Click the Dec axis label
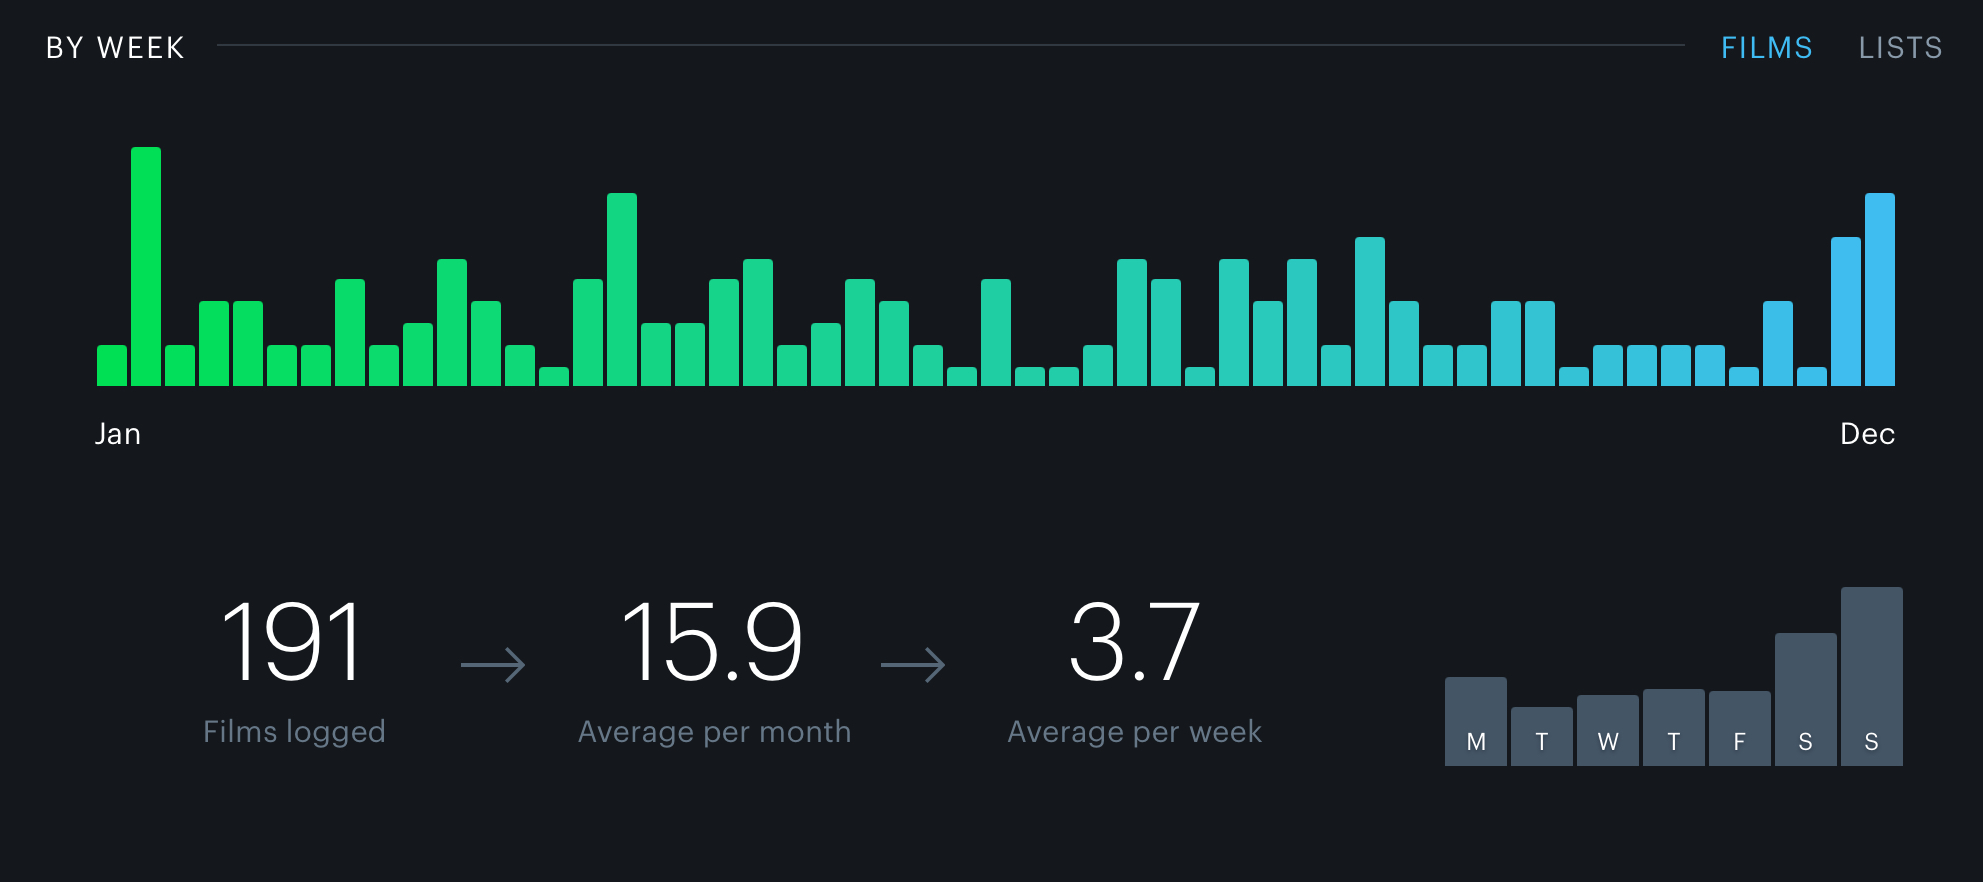1983x882 pixels. tap(1867, 434)
